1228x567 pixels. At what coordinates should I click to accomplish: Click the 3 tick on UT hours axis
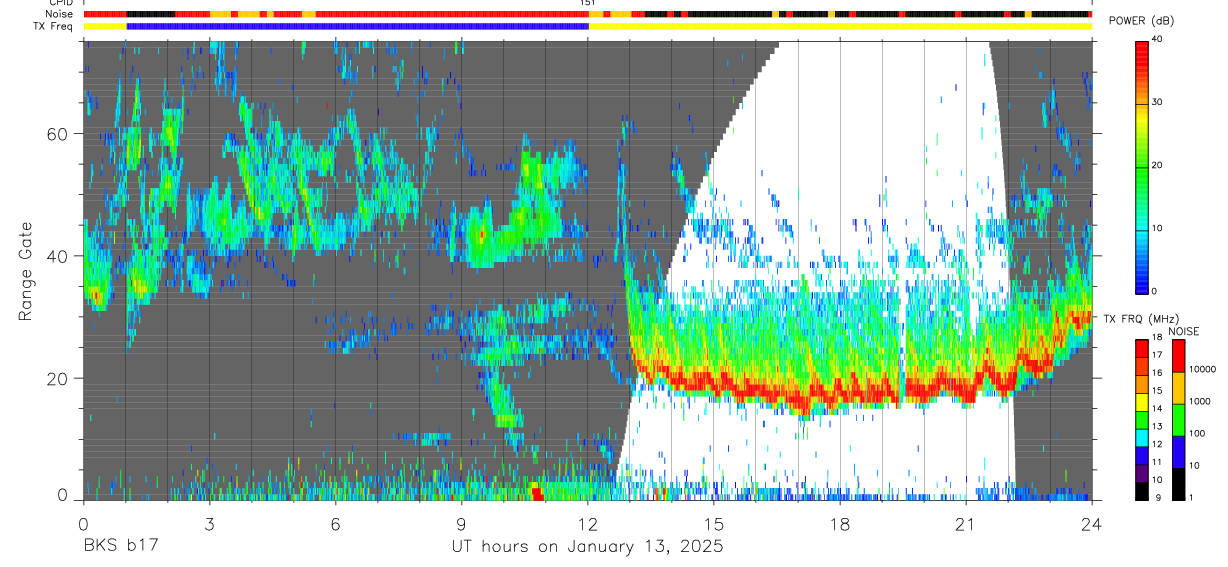click(x=209, y=523)
